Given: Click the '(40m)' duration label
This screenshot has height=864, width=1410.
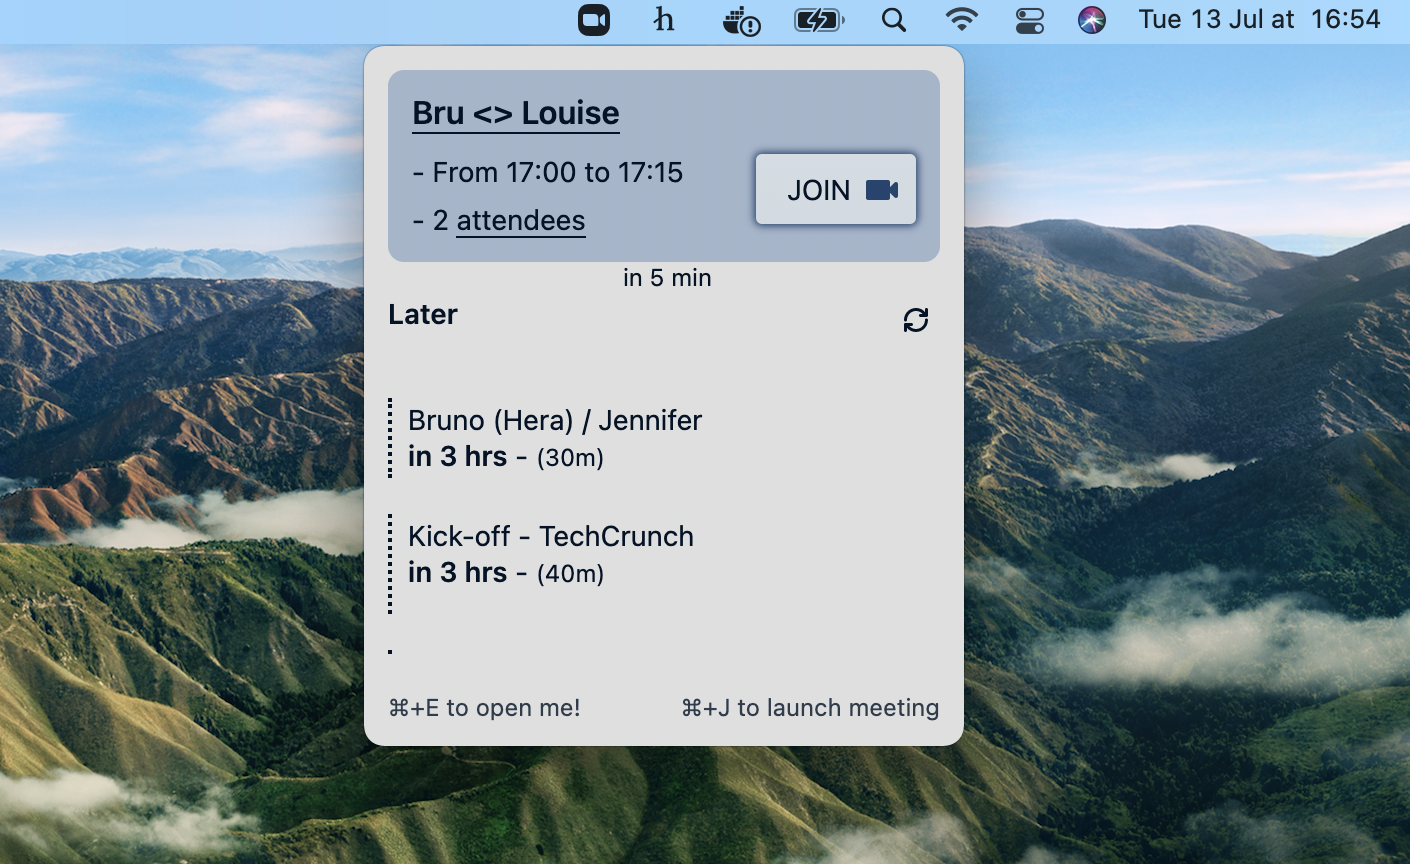Looking at the screenshot, I should point(570,574).
